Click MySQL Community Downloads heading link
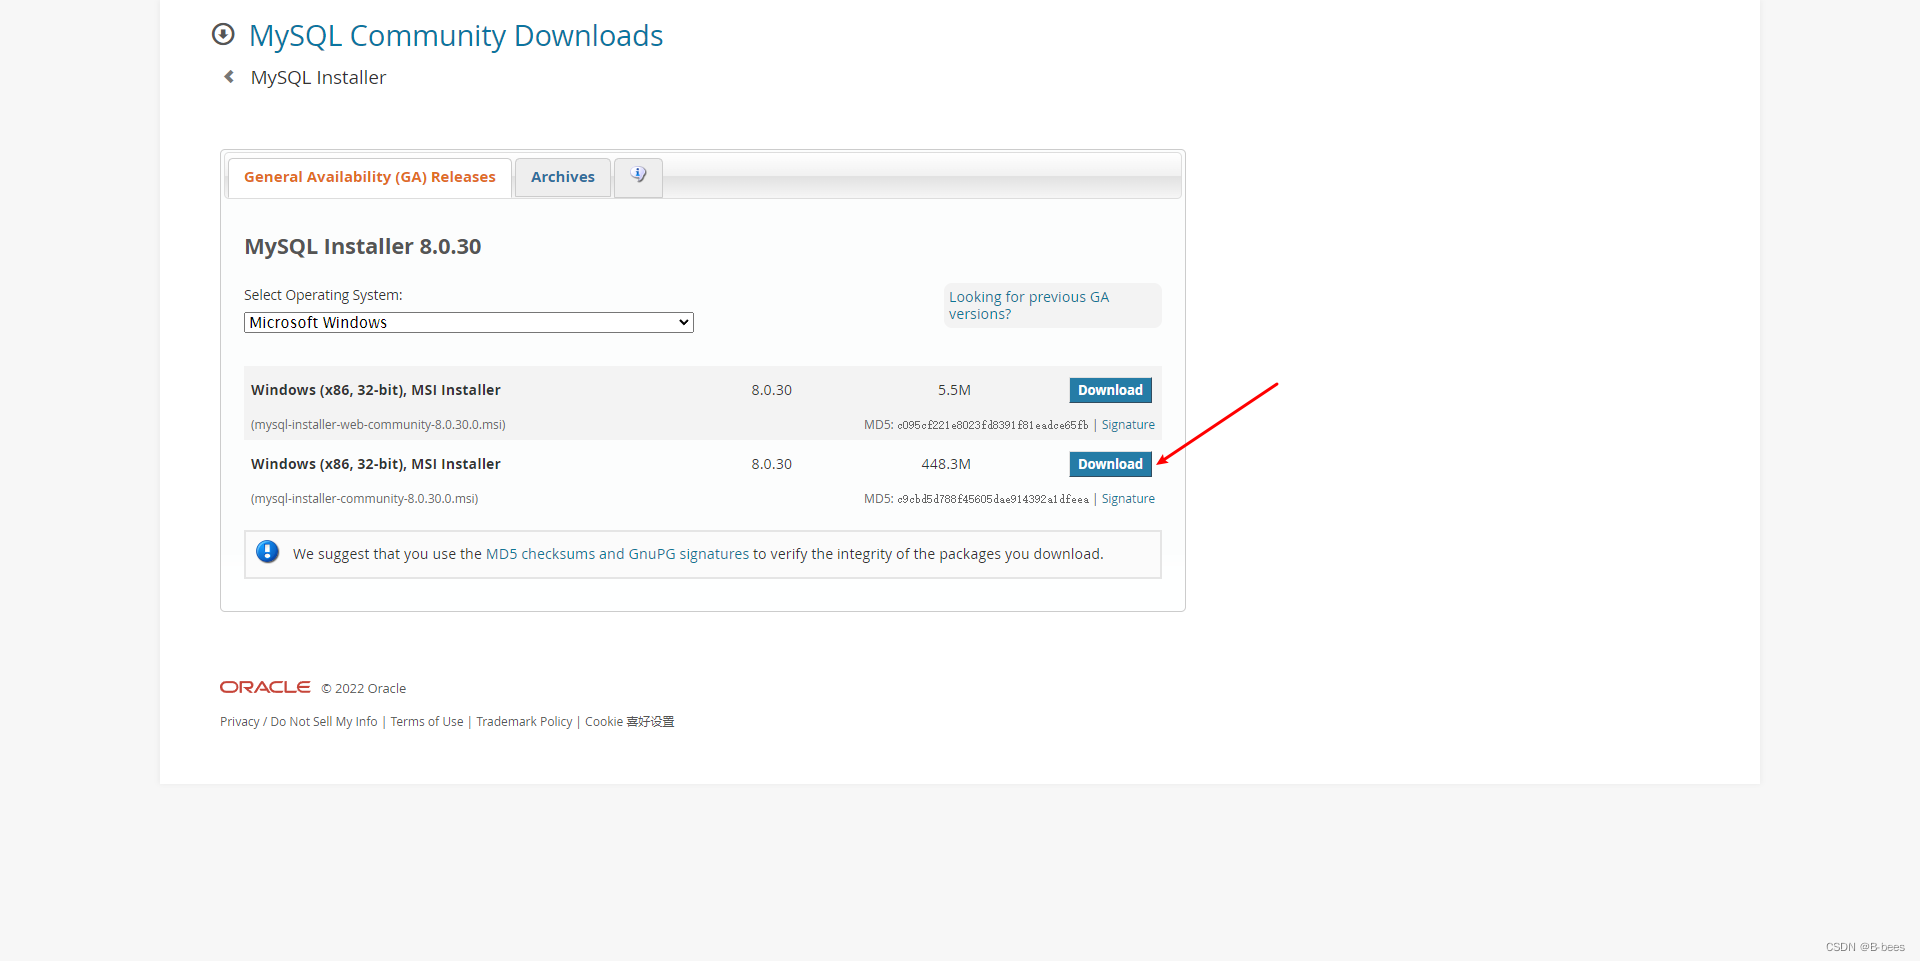This screenshot has height=961, width=1920. 456,36
